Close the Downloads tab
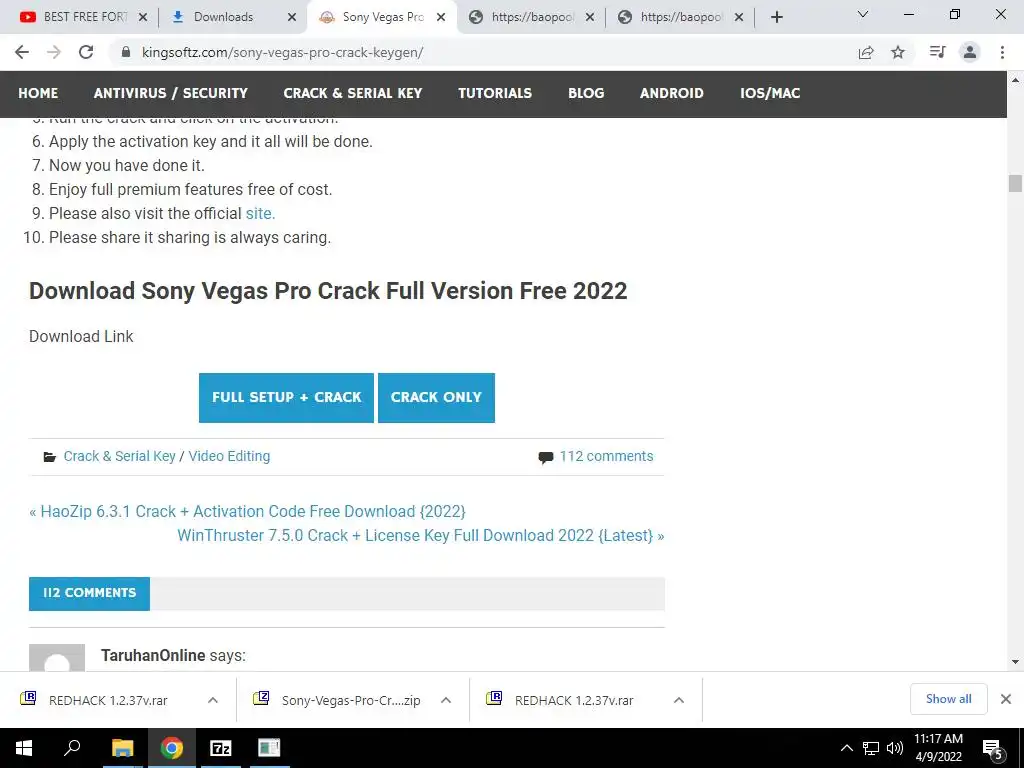The width and height of the screenshot is (1024, 768). click(292, 17)
